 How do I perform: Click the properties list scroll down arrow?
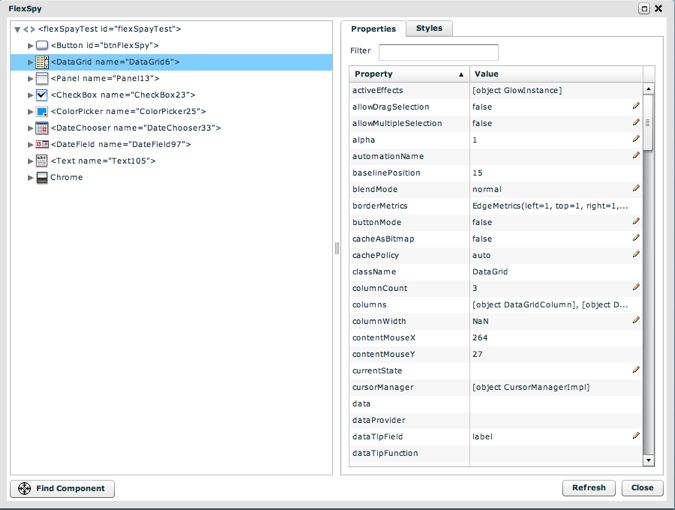(648, 460)
